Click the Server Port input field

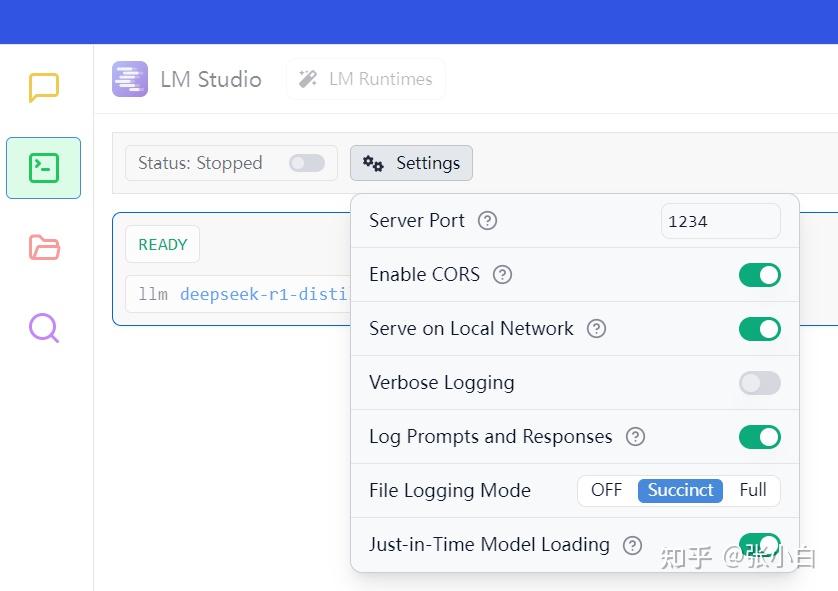720,221
